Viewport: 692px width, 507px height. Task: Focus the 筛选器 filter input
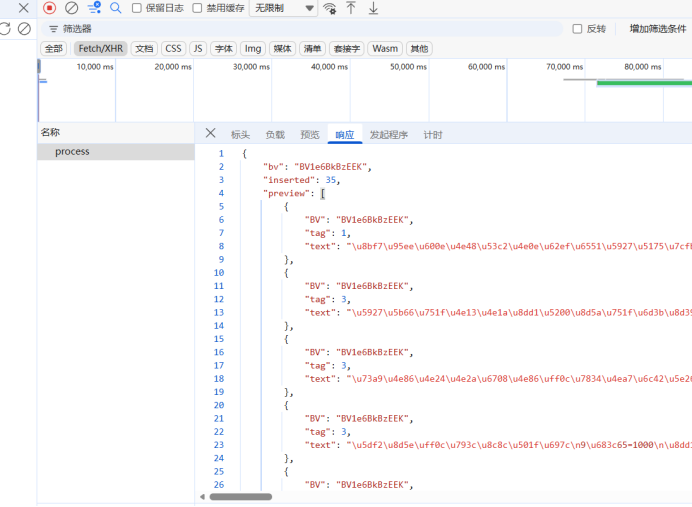pos(302,29)
